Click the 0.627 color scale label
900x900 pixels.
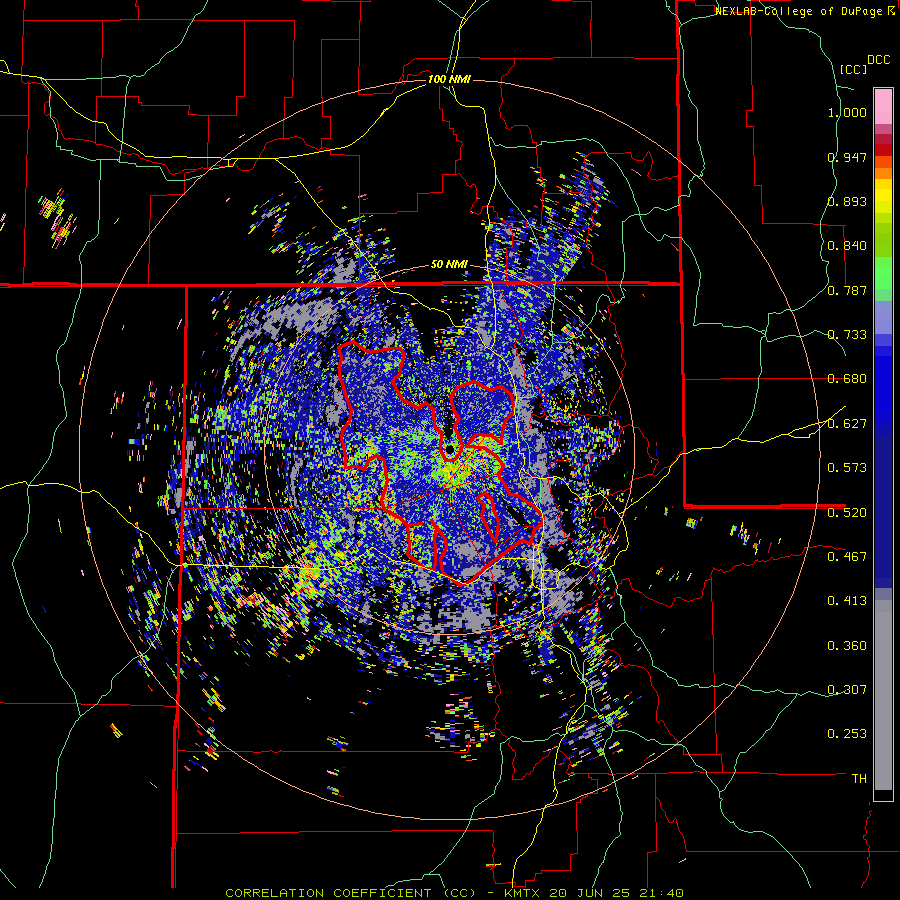(x=847, y=424)
